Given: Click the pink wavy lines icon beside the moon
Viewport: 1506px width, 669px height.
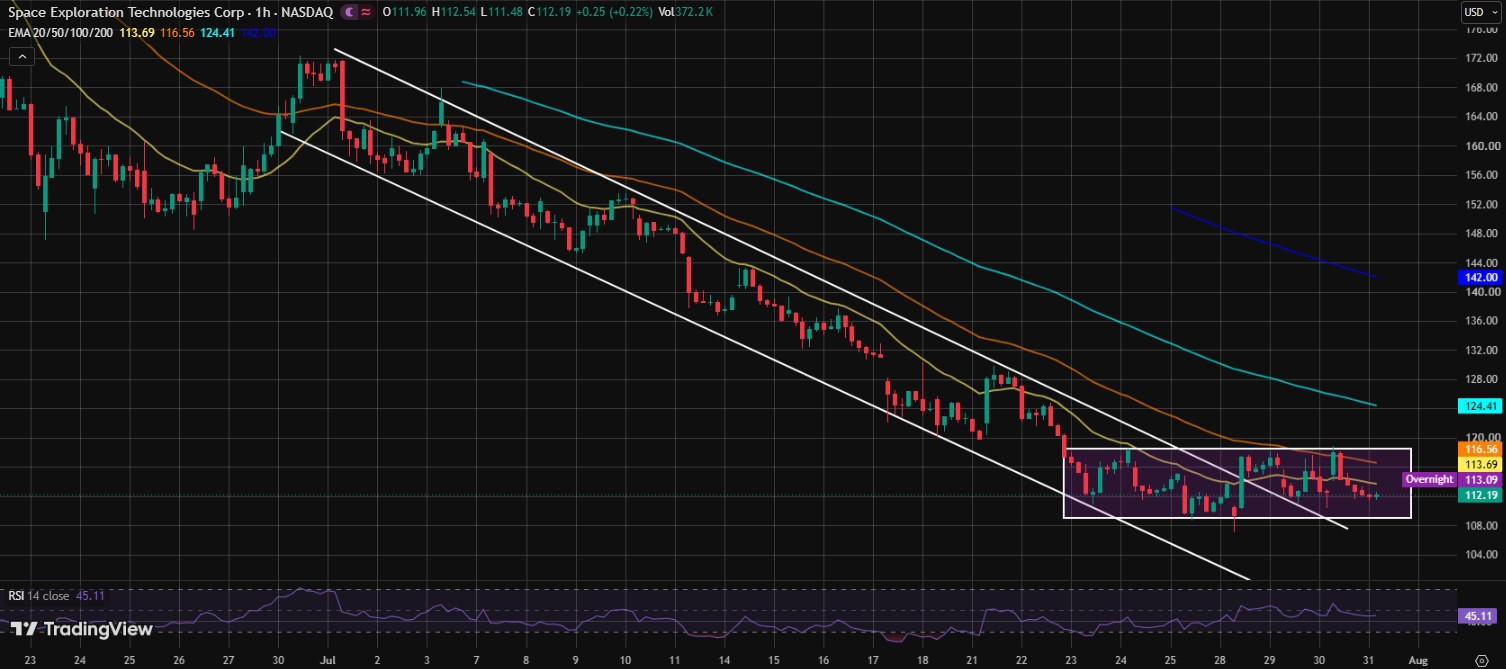Looking at the screenshot, I should click(x=366, y=12).
